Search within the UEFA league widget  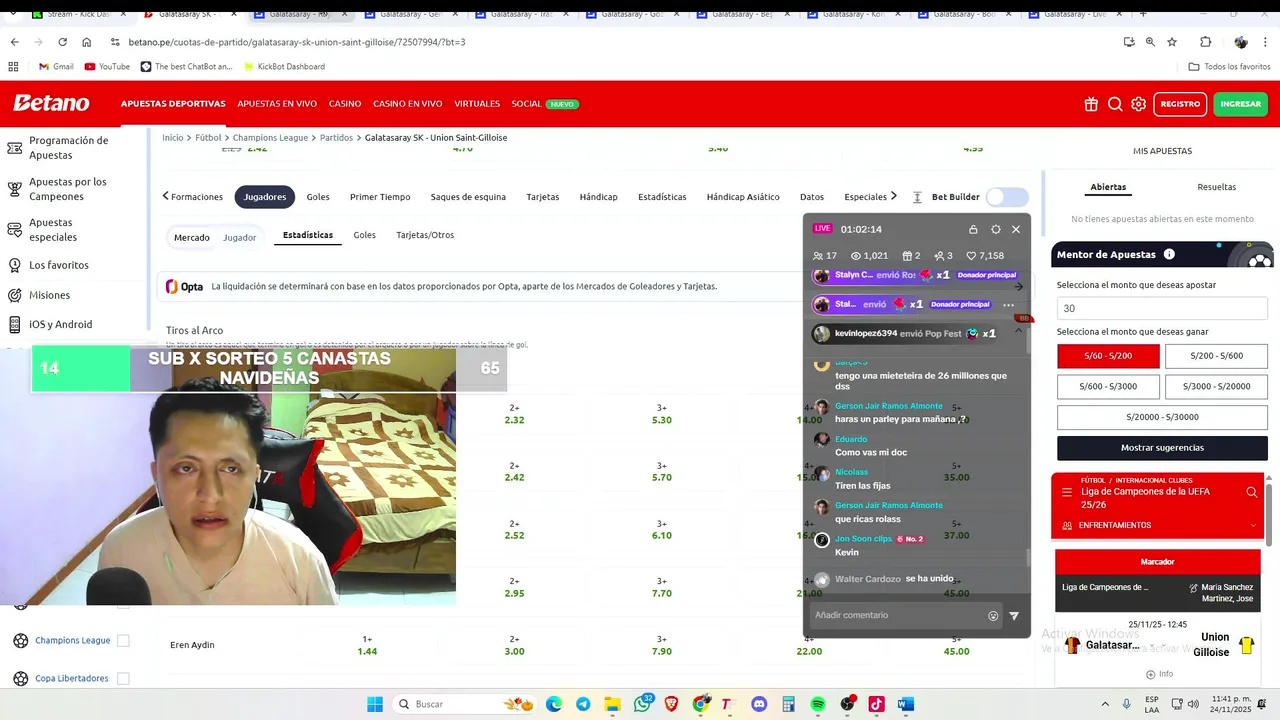click(x=1251, y=492)
